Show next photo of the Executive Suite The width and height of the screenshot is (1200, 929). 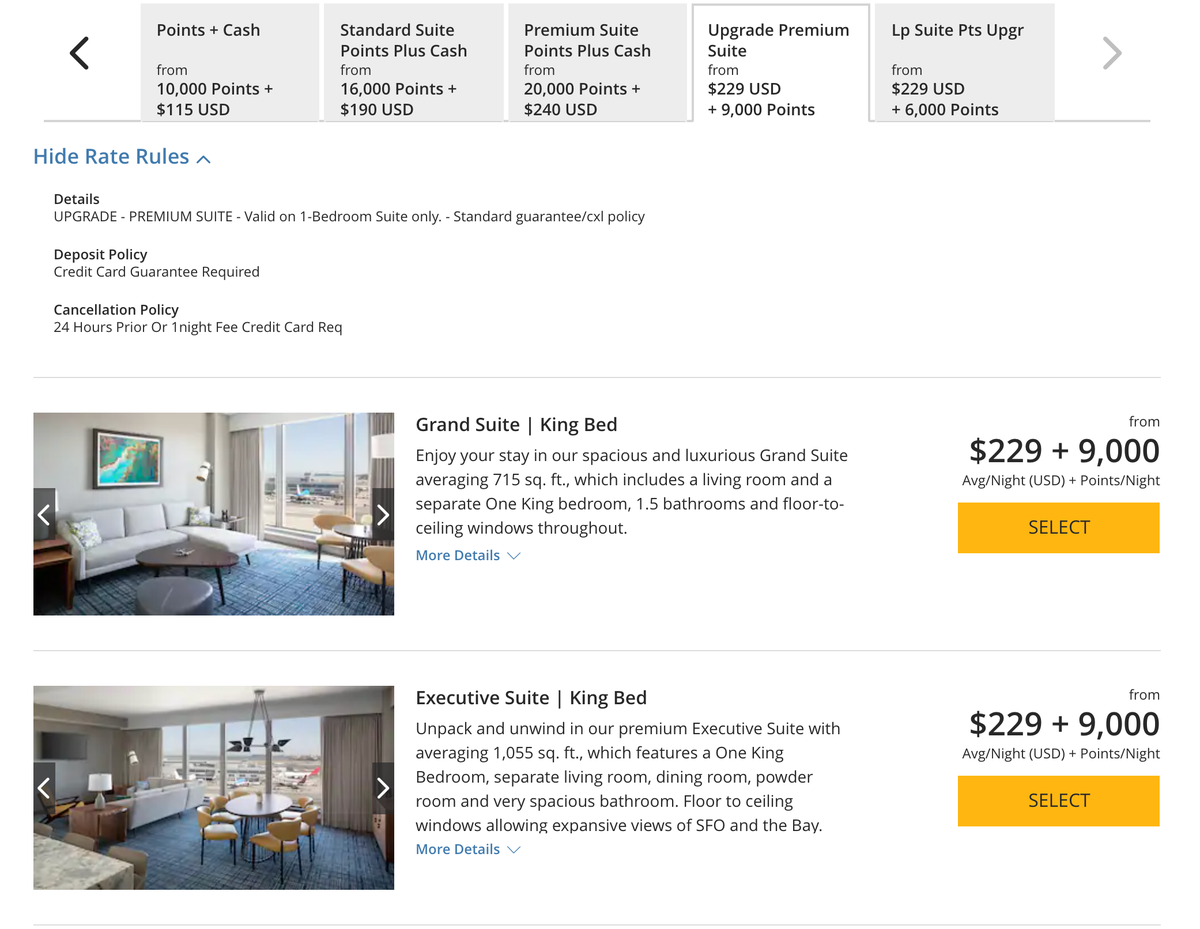pyautogui.click(x=383, y=788)
